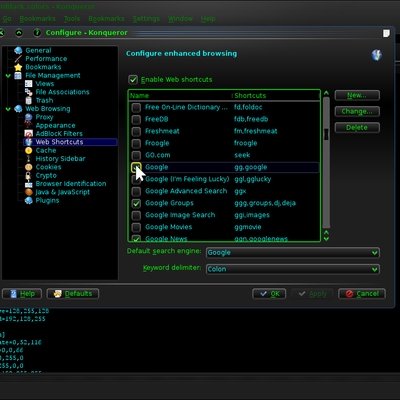400x400 pixels.
Task: Select the Cookies tree item
Action: (48, 167)
